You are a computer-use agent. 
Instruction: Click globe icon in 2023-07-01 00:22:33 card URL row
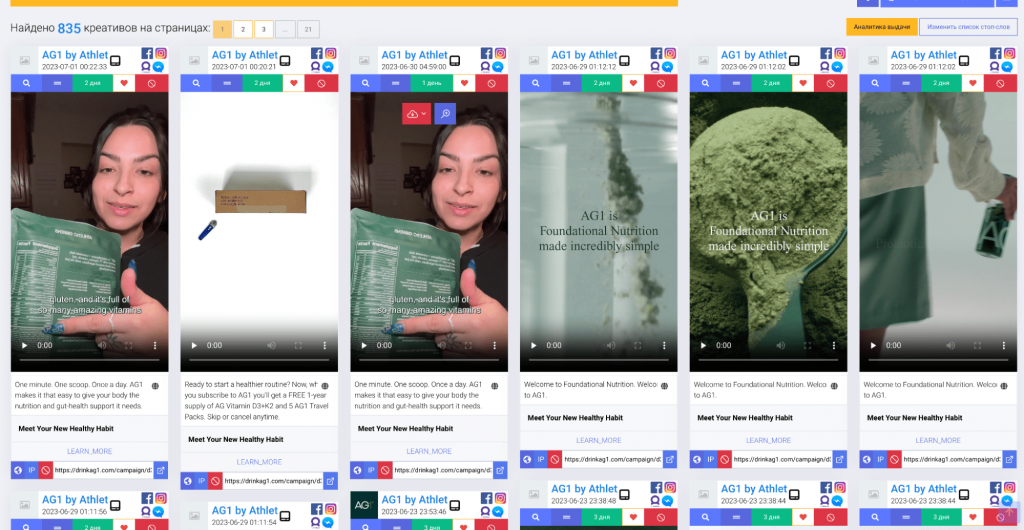(18, 470)
